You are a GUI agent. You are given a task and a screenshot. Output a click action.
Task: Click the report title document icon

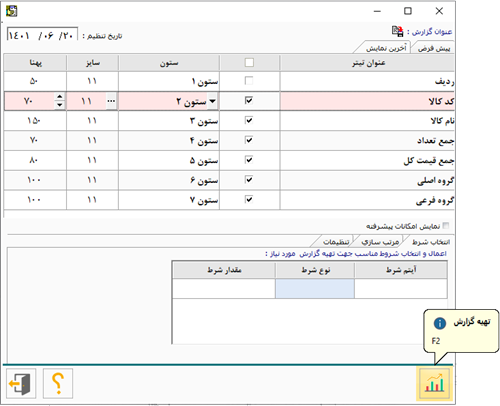[x=397, y=31]
